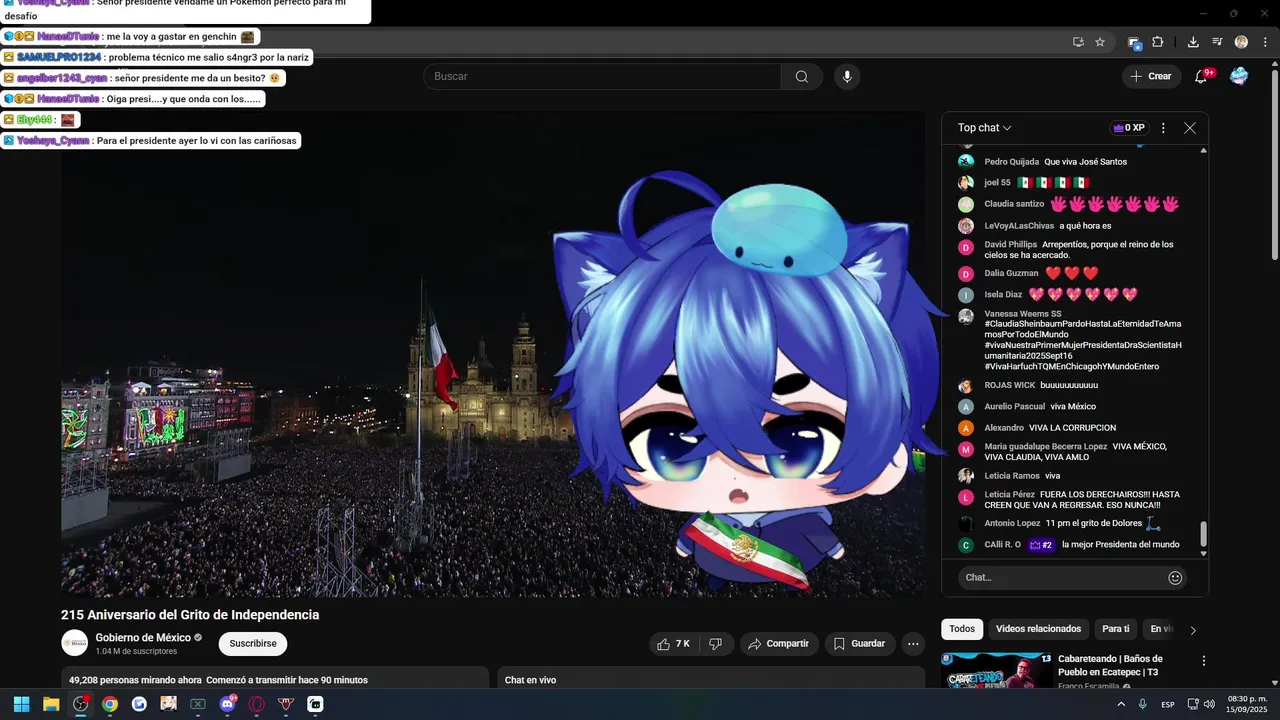The width and height of the screenshot is (1280, 720).
Task: Select the Para ti filter chip
Action: 1115,629
